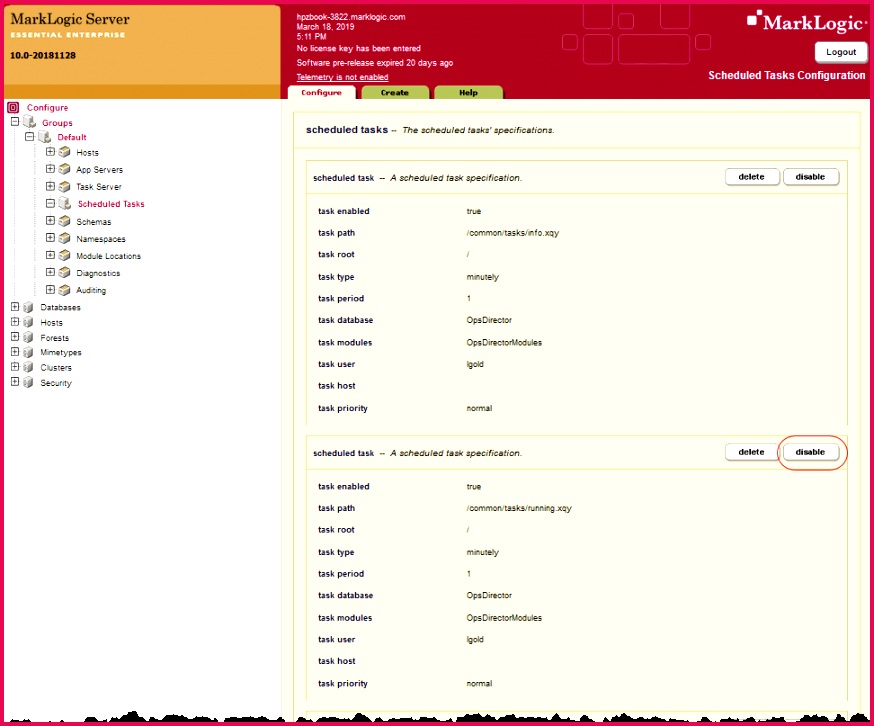Click the Default group icon
The image size is (874, 726).
[x=45, y=137]
